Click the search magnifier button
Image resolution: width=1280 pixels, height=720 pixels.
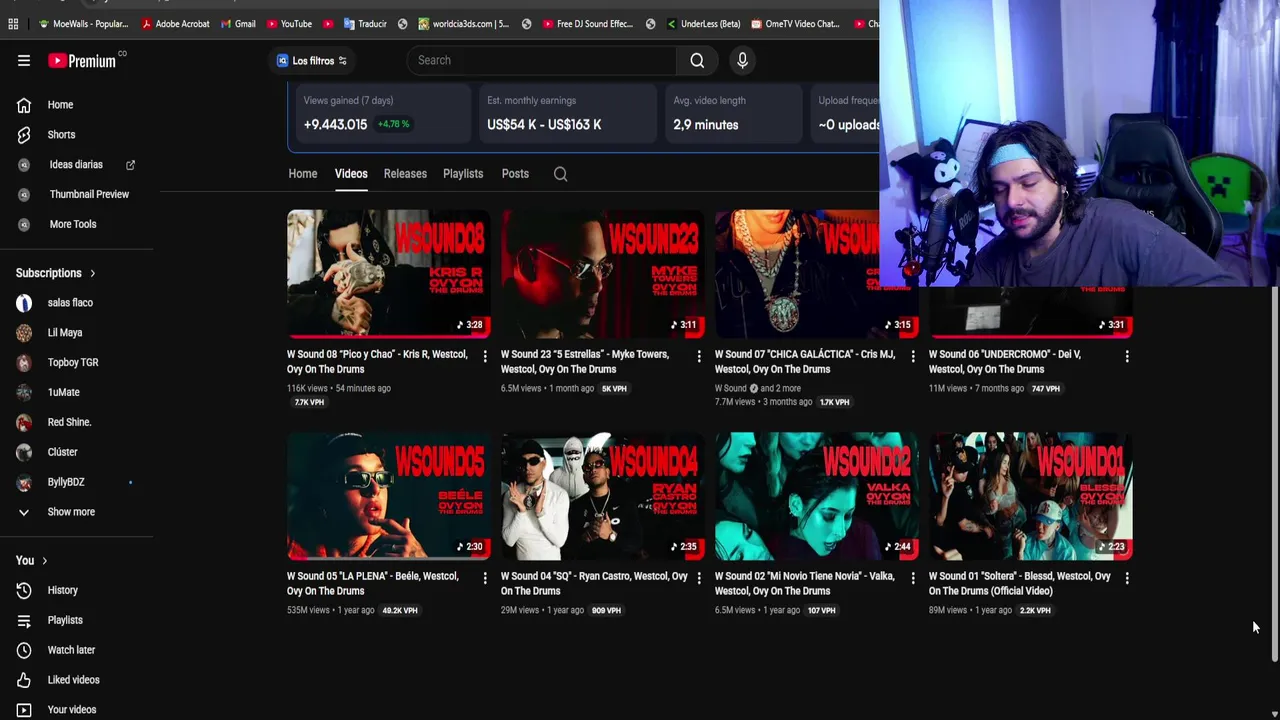coord(697,60)
